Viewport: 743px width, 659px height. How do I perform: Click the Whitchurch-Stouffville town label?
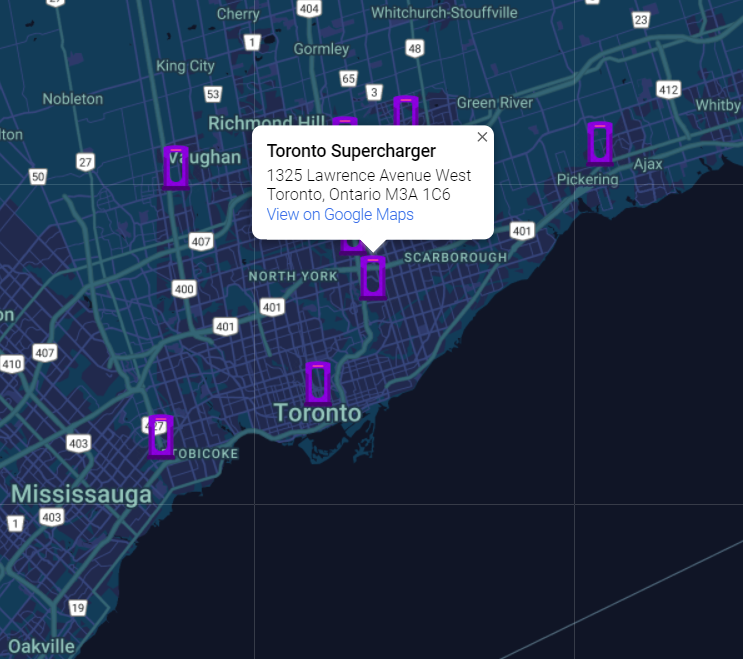coord(444,13)
